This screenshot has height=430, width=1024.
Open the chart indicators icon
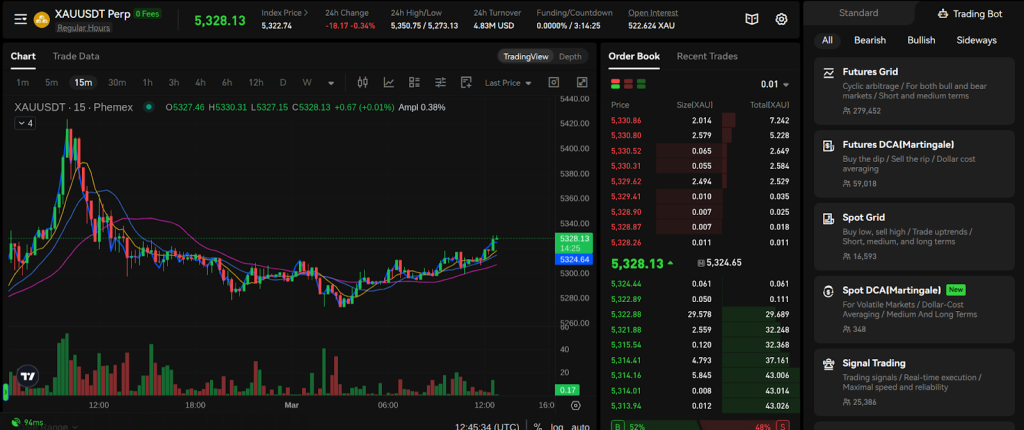point(388,82)
